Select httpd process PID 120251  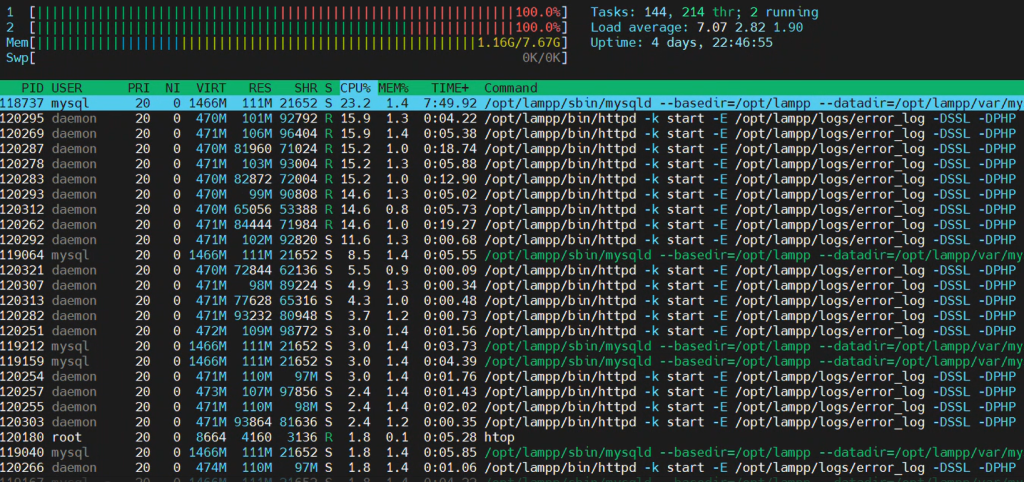(x=512, y=330)
